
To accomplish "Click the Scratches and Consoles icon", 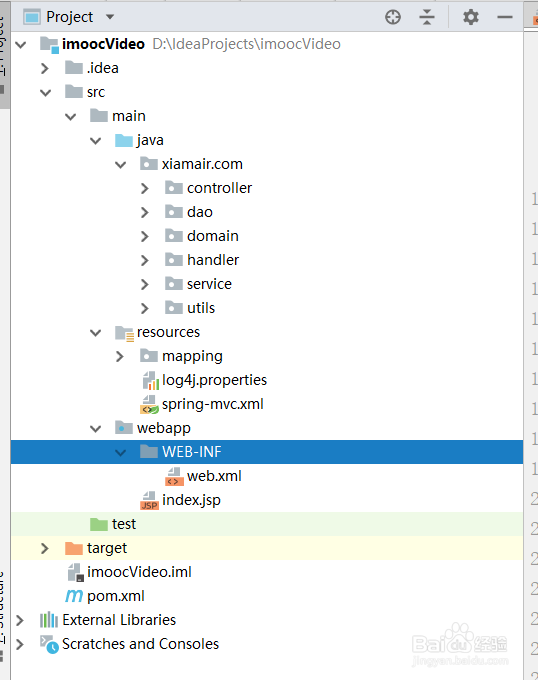I will point(49,644).
